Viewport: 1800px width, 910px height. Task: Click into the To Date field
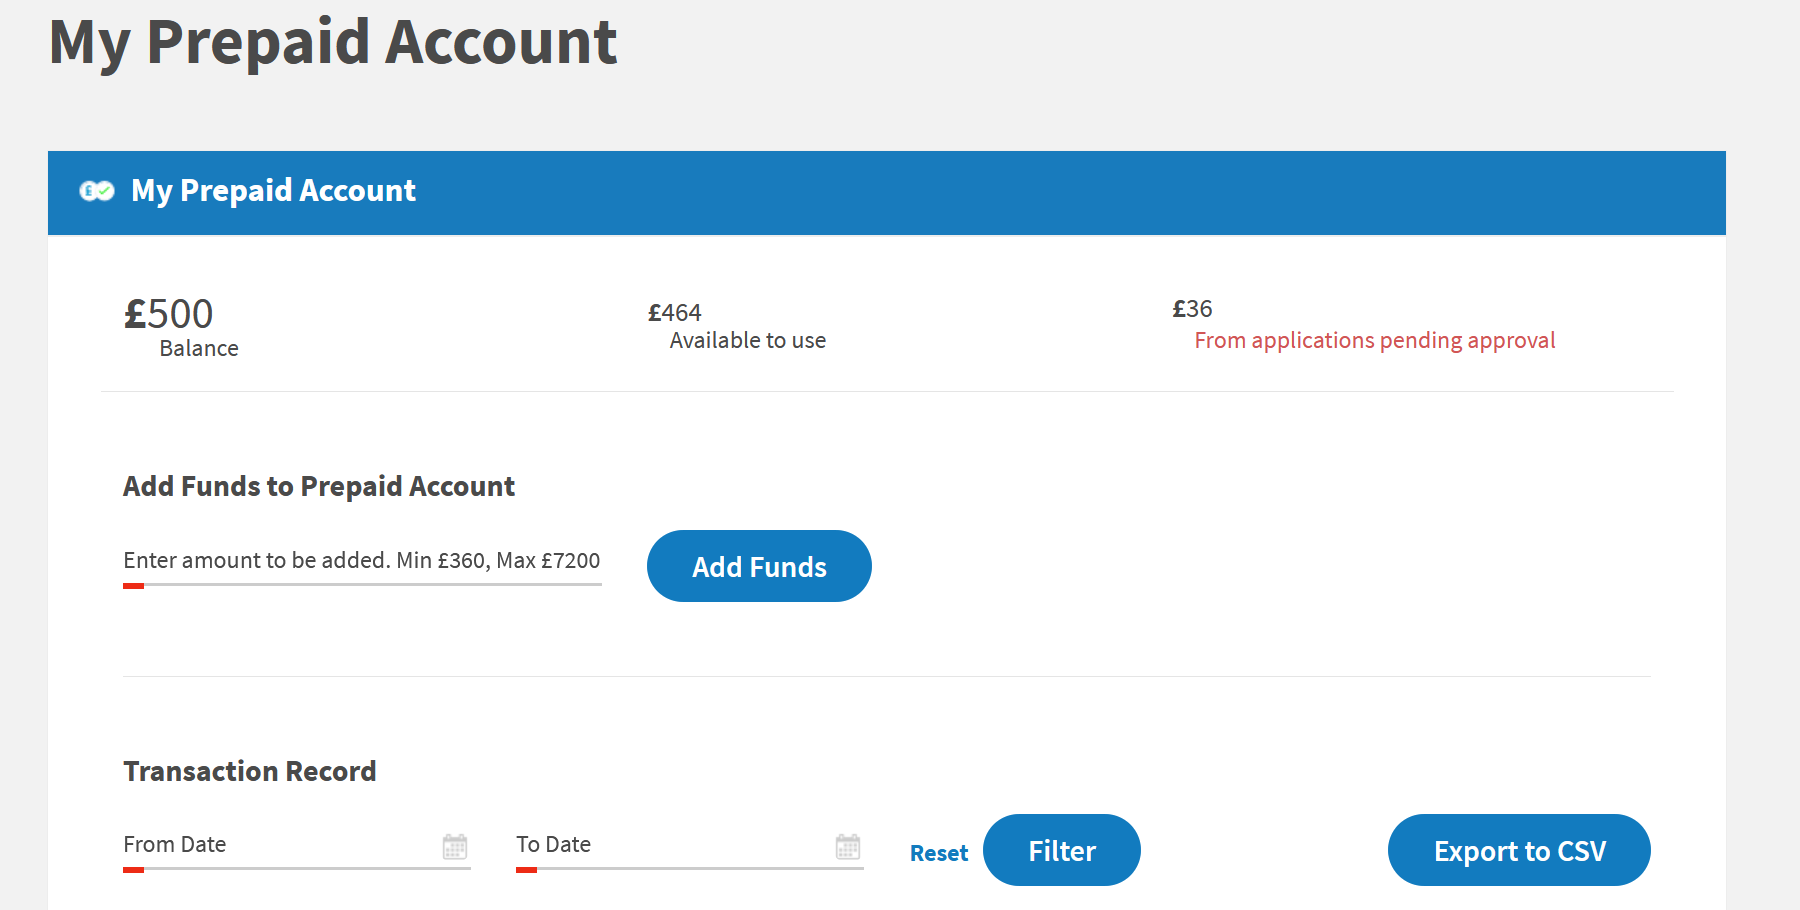pos(690,846)
